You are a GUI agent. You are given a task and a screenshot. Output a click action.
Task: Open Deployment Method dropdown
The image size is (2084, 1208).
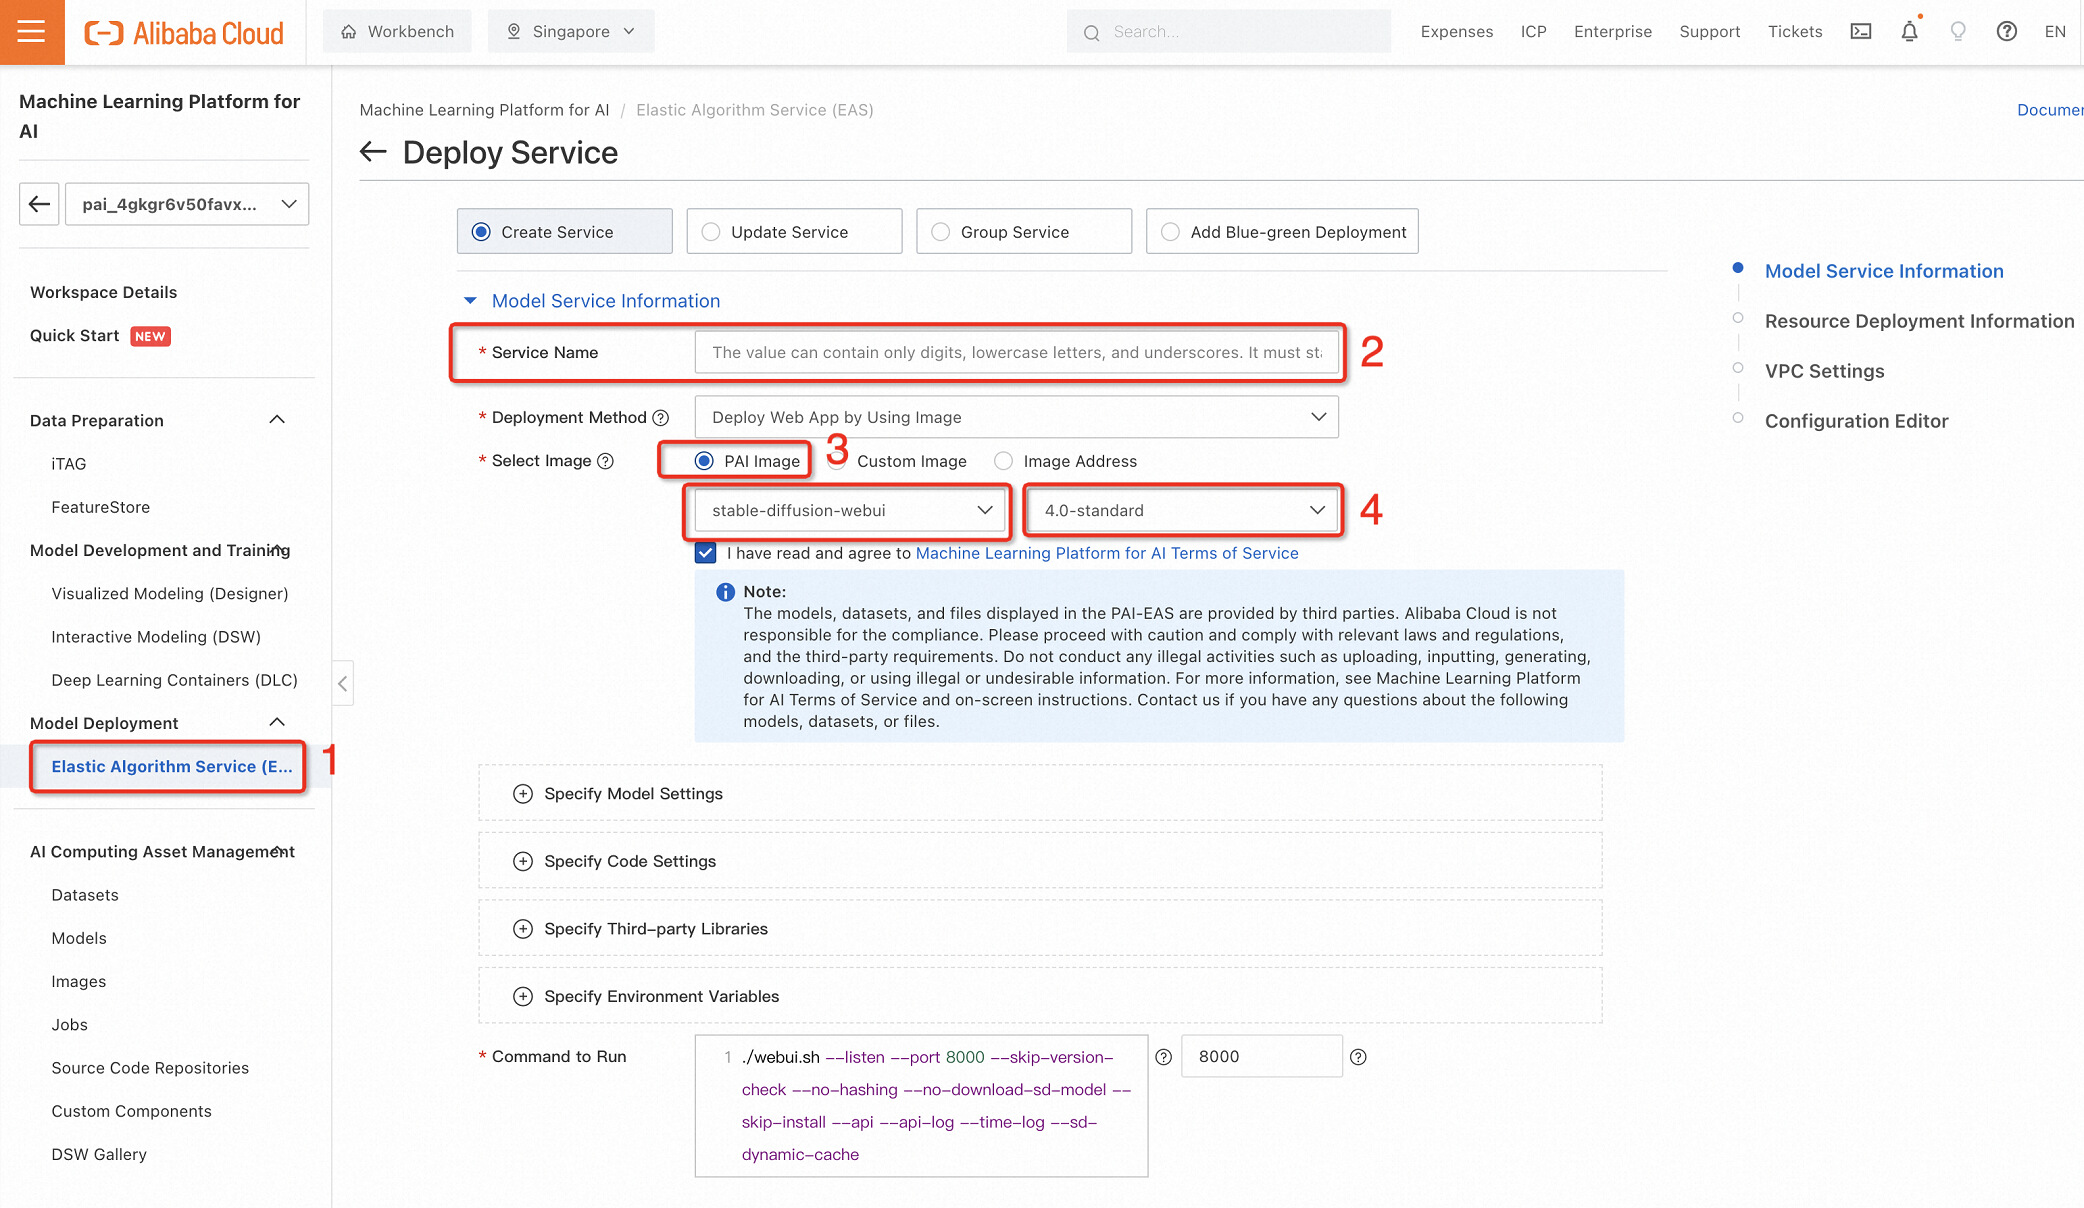click(1016, 417)
